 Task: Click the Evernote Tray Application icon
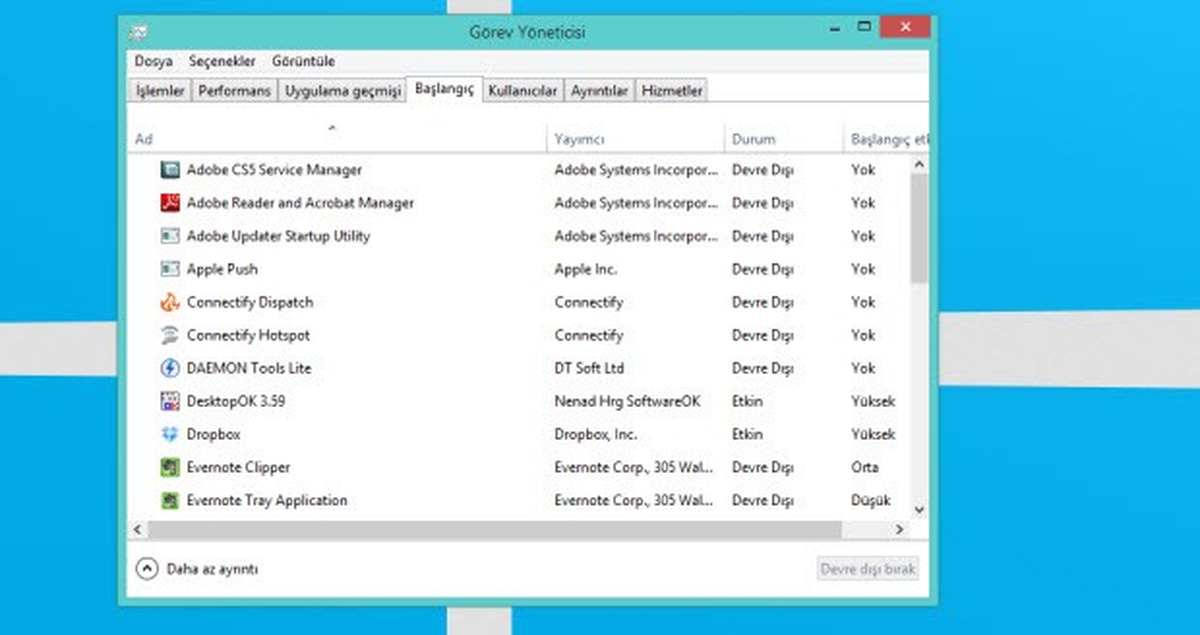point(169,500)
